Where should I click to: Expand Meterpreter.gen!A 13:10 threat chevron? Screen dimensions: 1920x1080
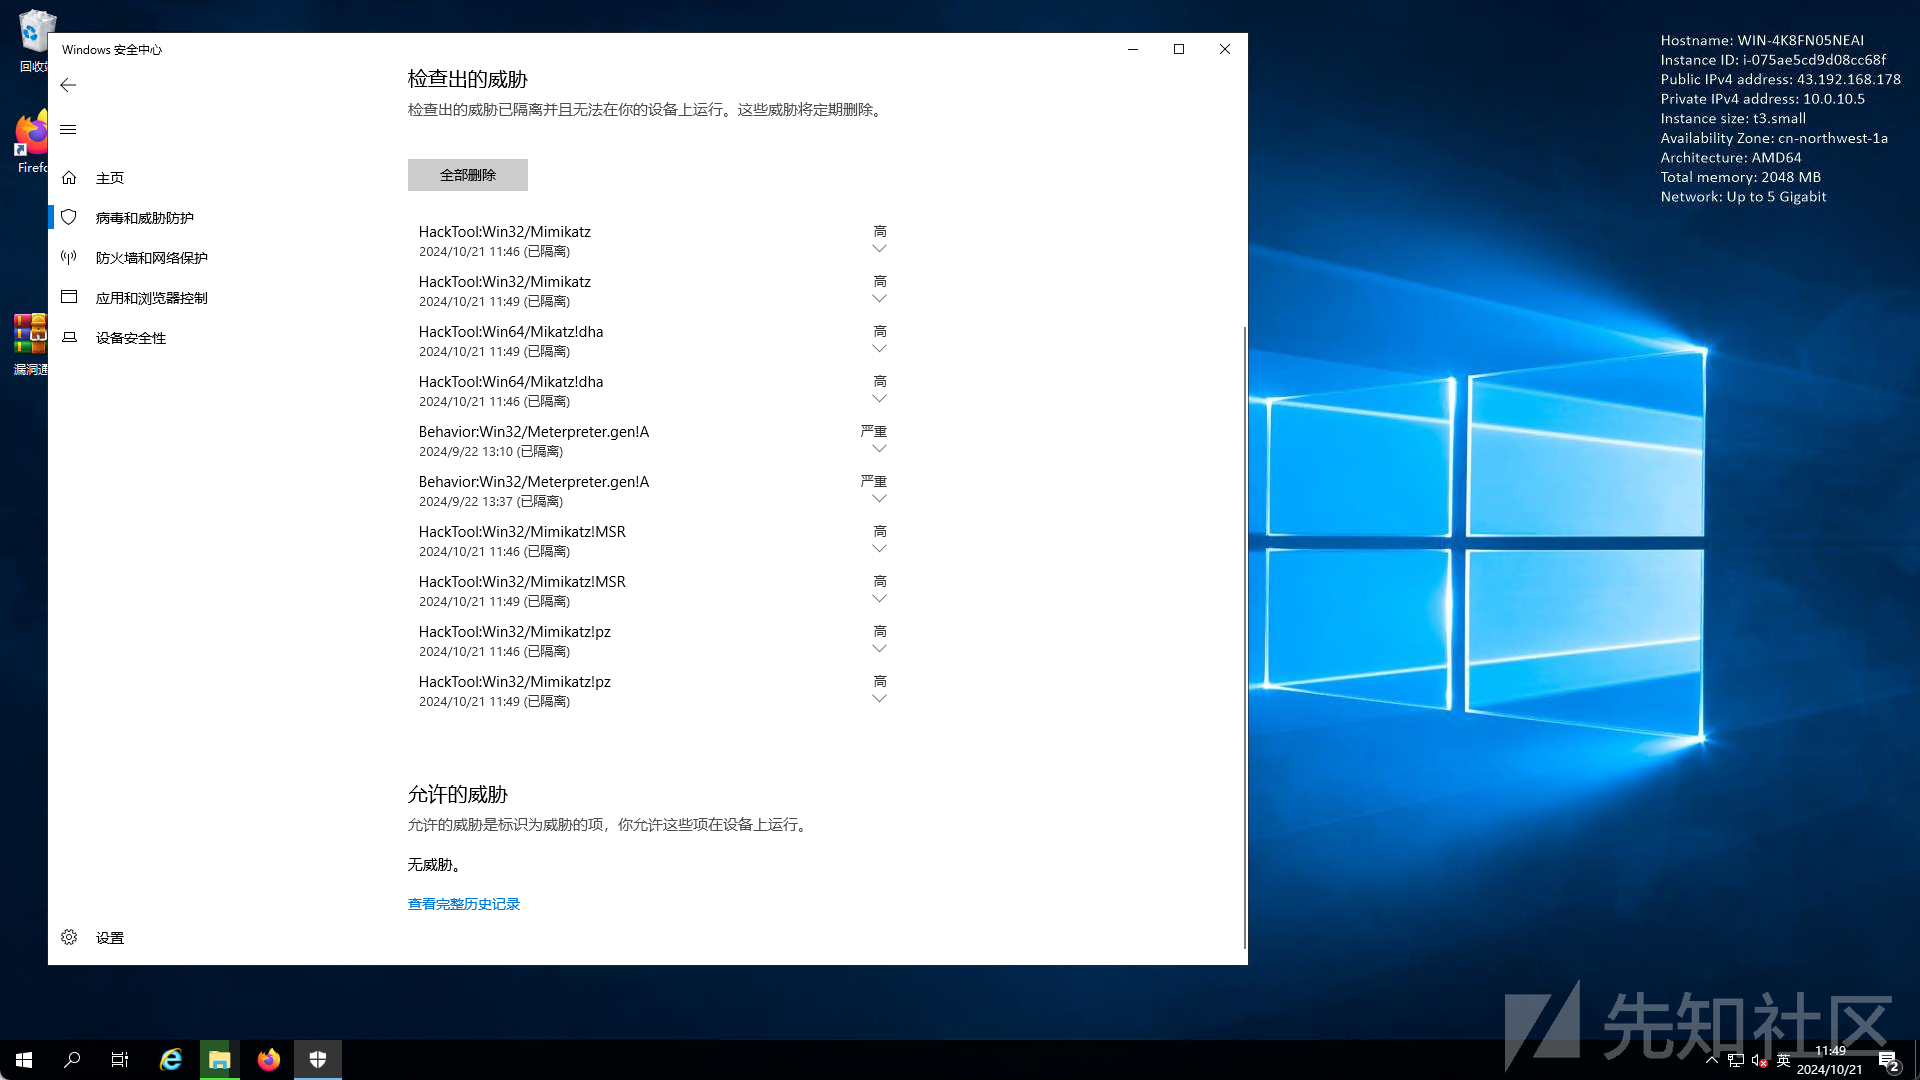pos(879,449)
